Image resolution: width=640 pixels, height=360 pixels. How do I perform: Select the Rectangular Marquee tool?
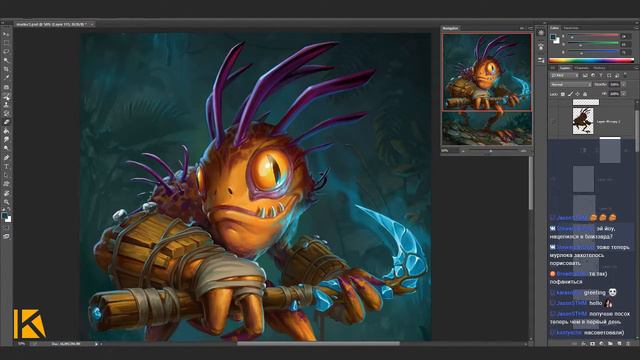[x=6, y=42]
